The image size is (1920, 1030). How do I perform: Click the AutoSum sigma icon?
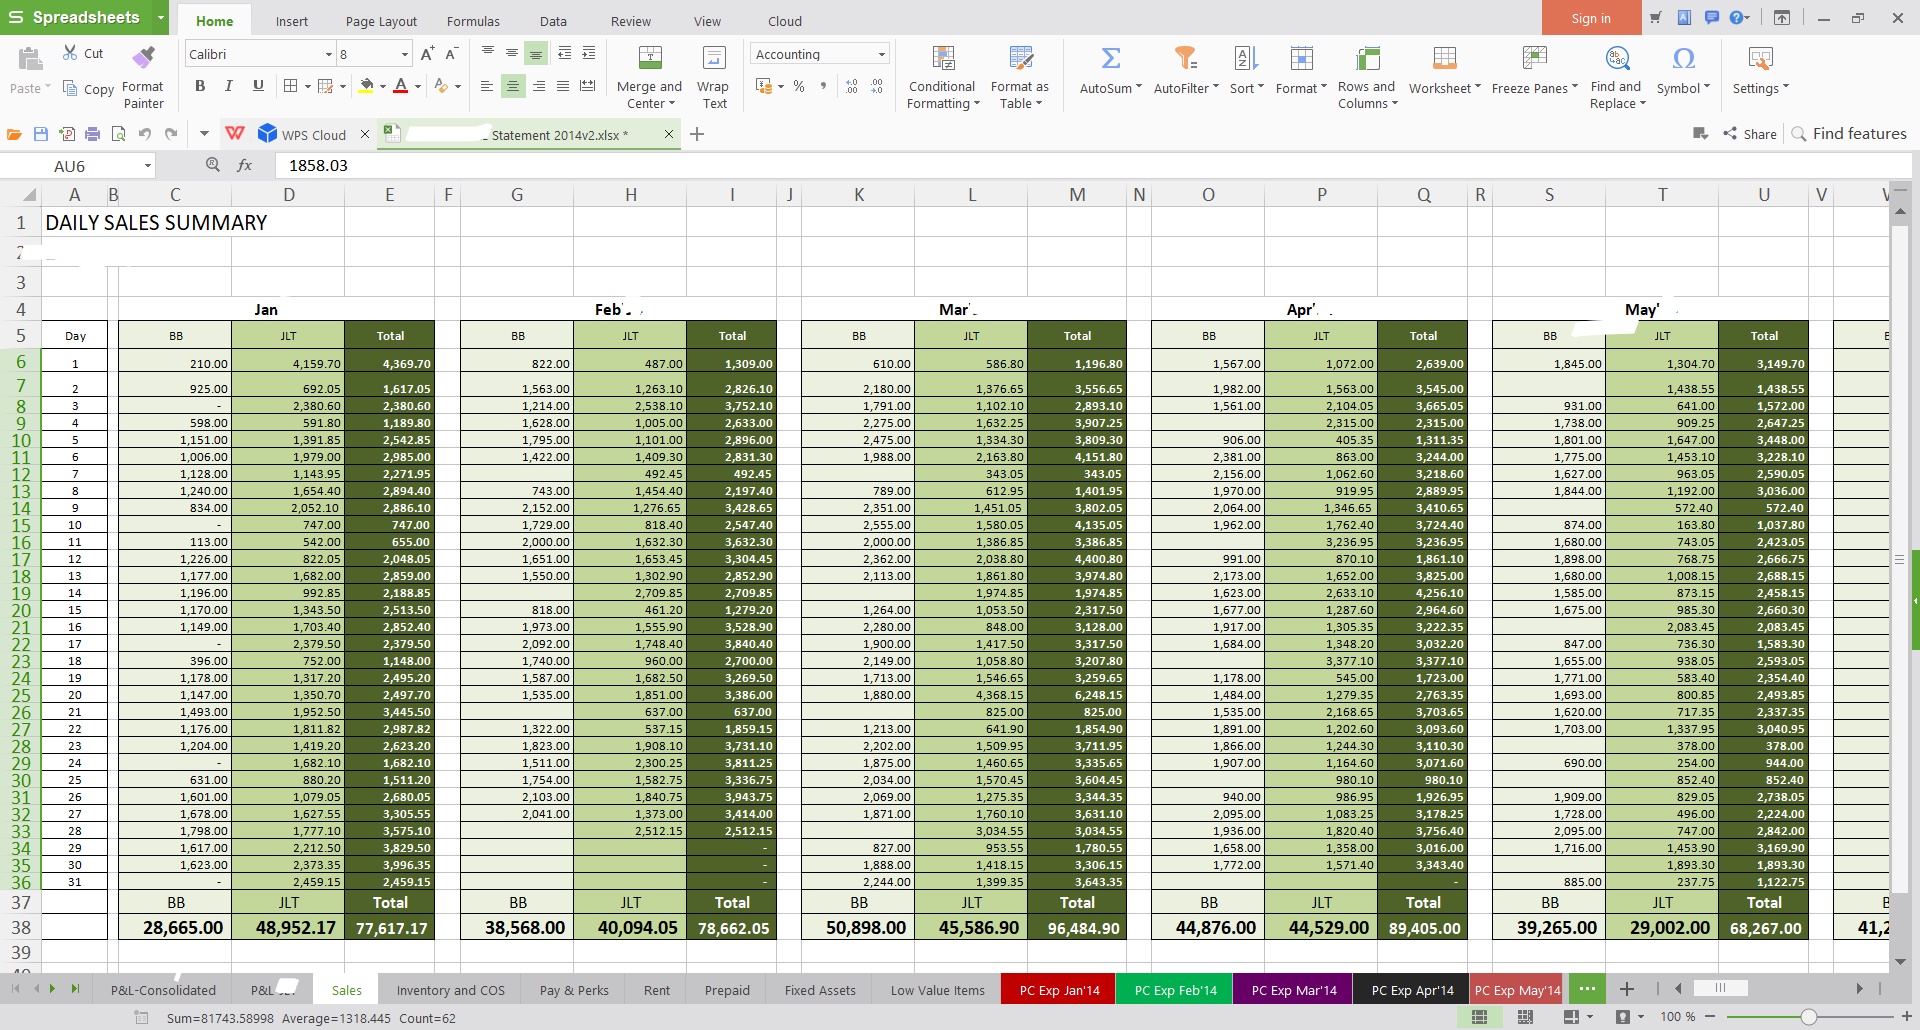pos(1110,59)
